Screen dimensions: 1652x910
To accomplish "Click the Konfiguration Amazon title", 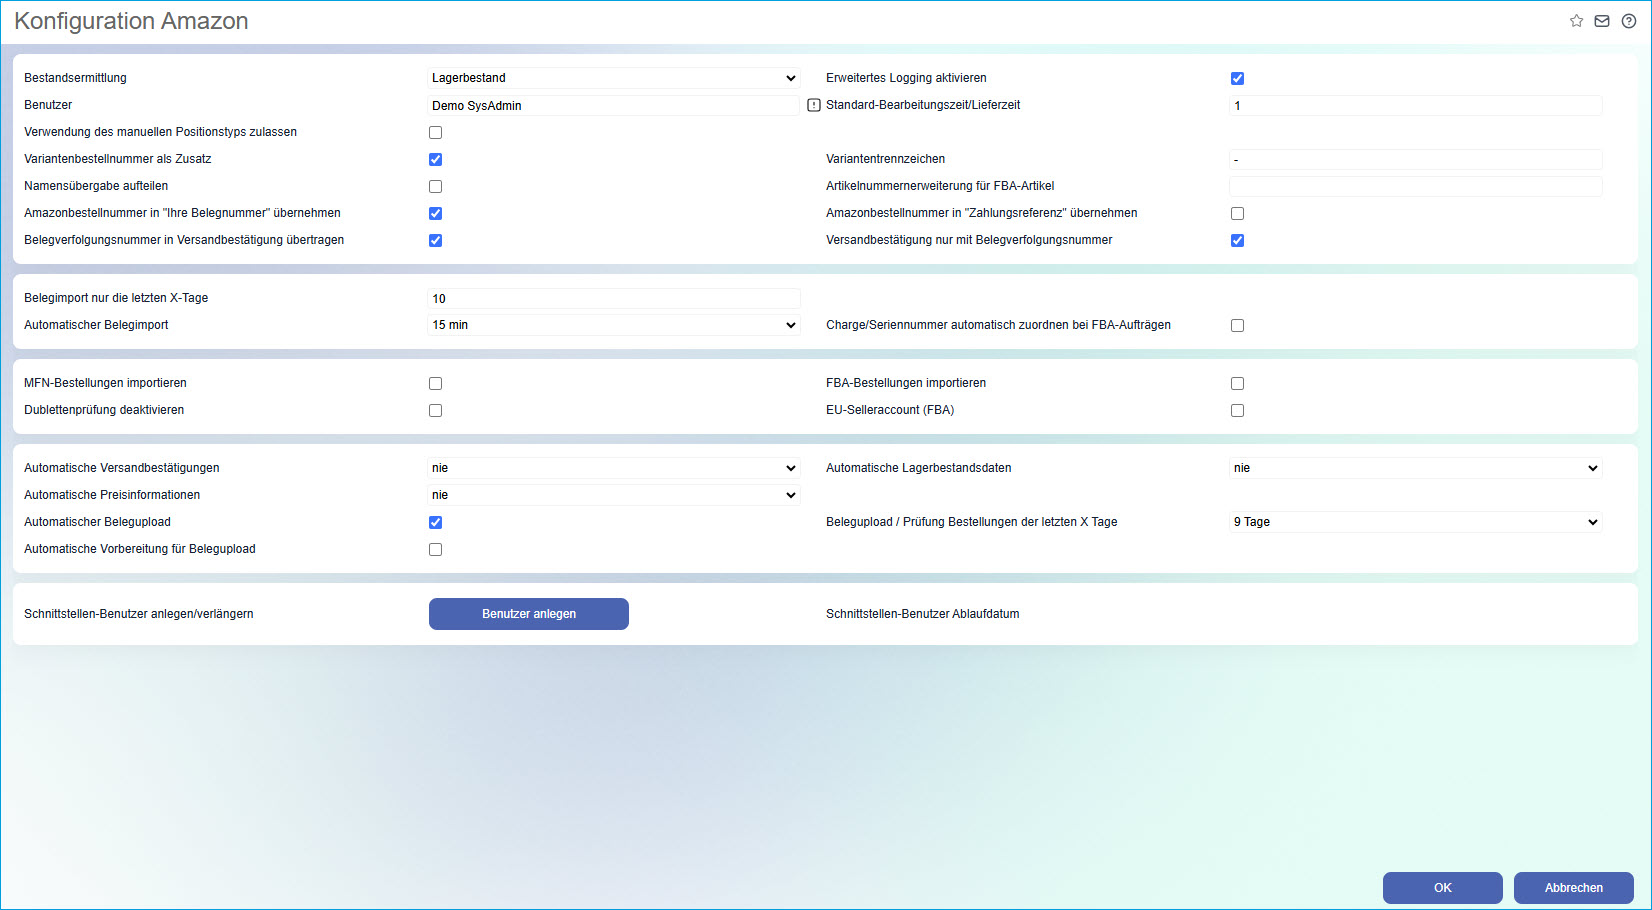I will pos(131,21).
